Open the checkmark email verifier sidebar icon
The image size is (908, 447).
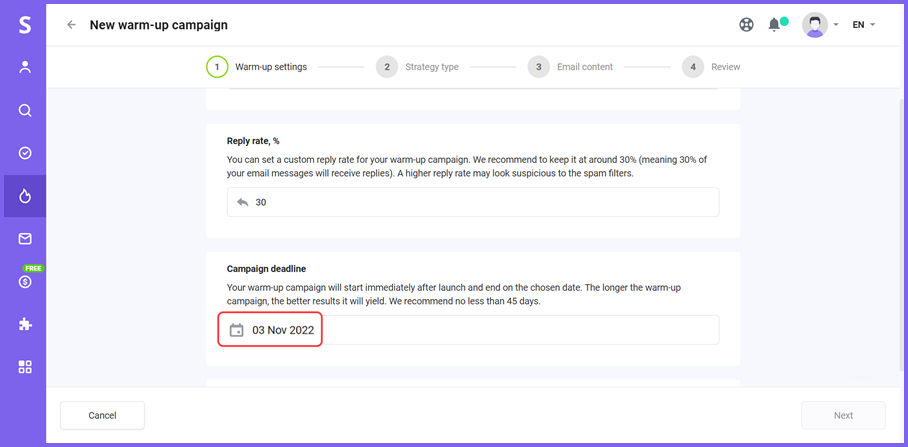click(25, 153)
